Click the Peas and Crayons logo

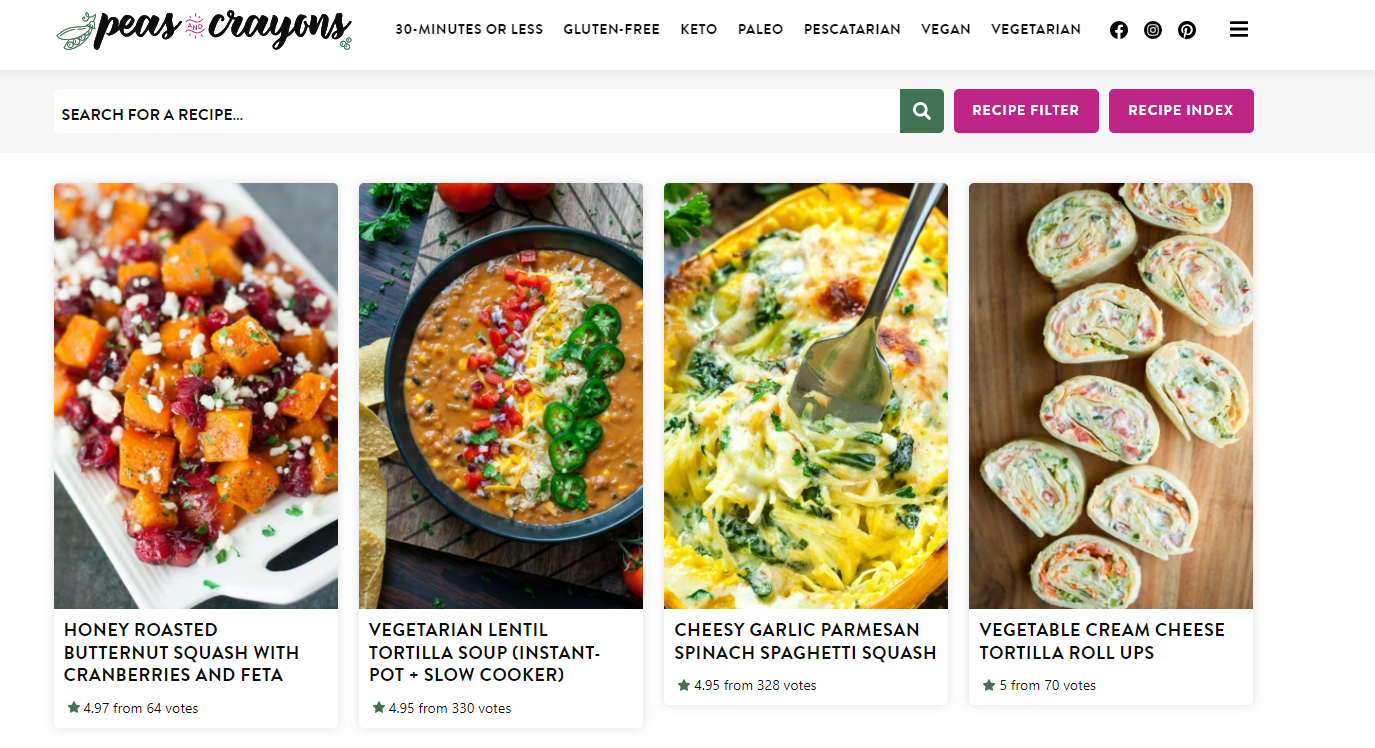[204, 30]
